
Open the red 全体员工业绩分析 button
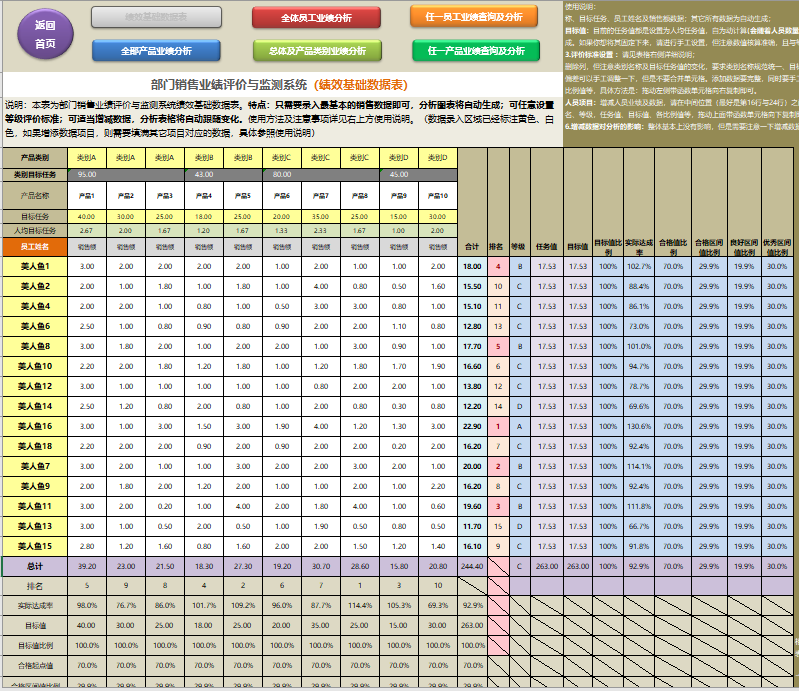click(316, 18)
